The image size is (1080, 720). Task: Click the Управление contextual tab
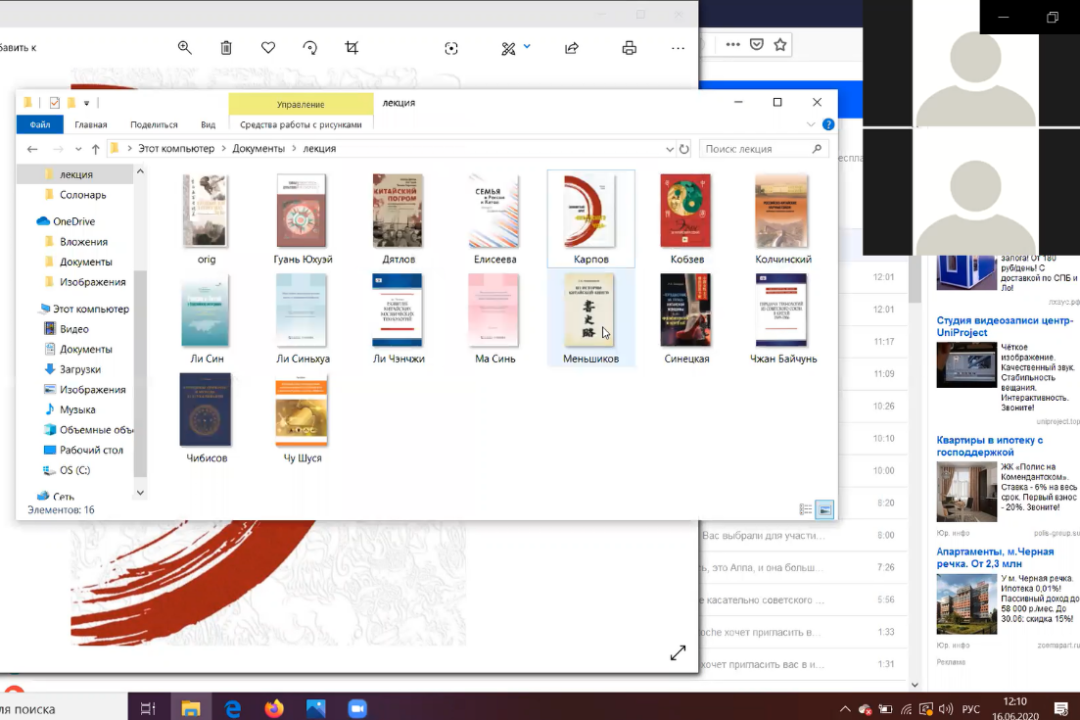pyautogui.click(x=301, y=104)
